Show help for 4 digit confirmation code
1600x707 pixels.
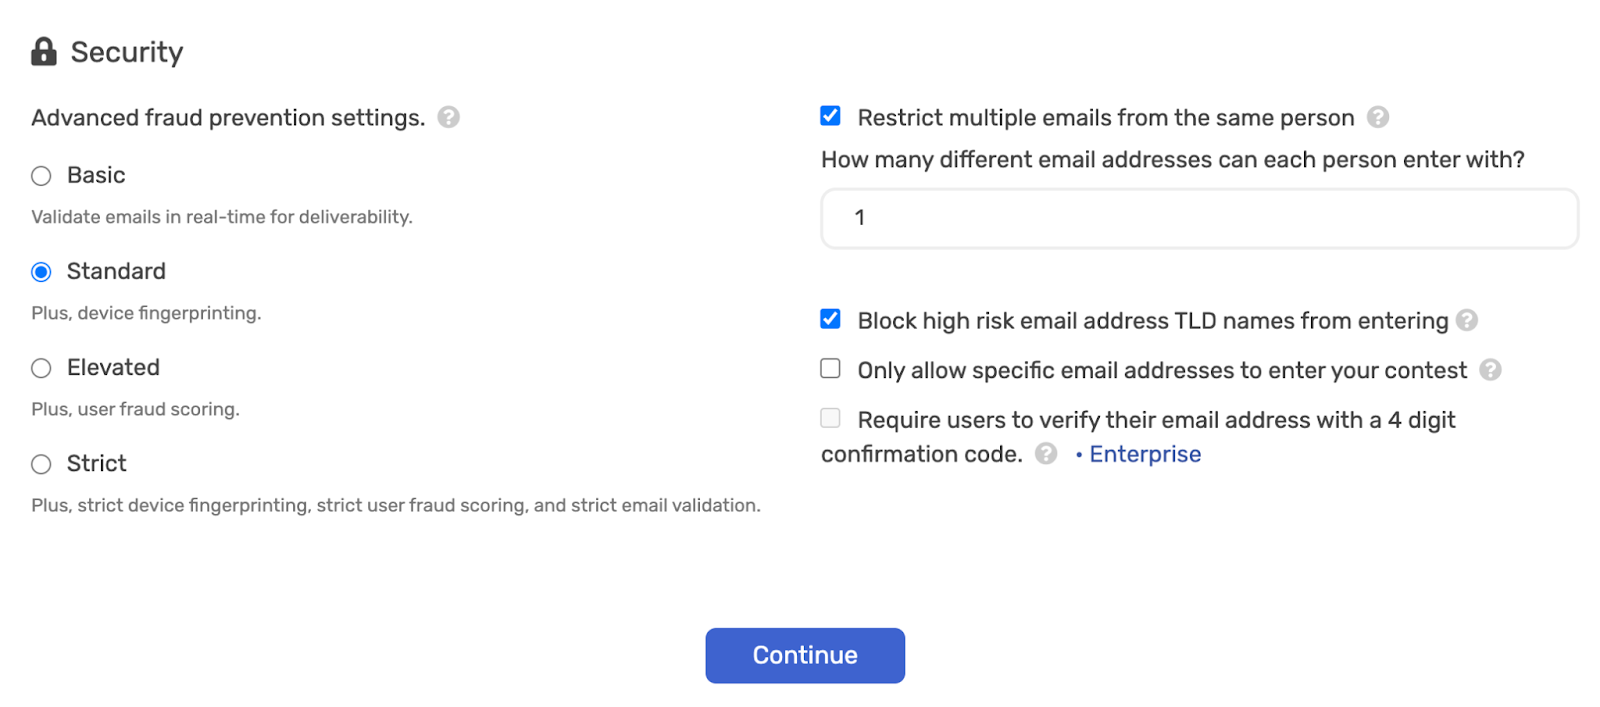pyautogui.click(x=1046, y=454)
